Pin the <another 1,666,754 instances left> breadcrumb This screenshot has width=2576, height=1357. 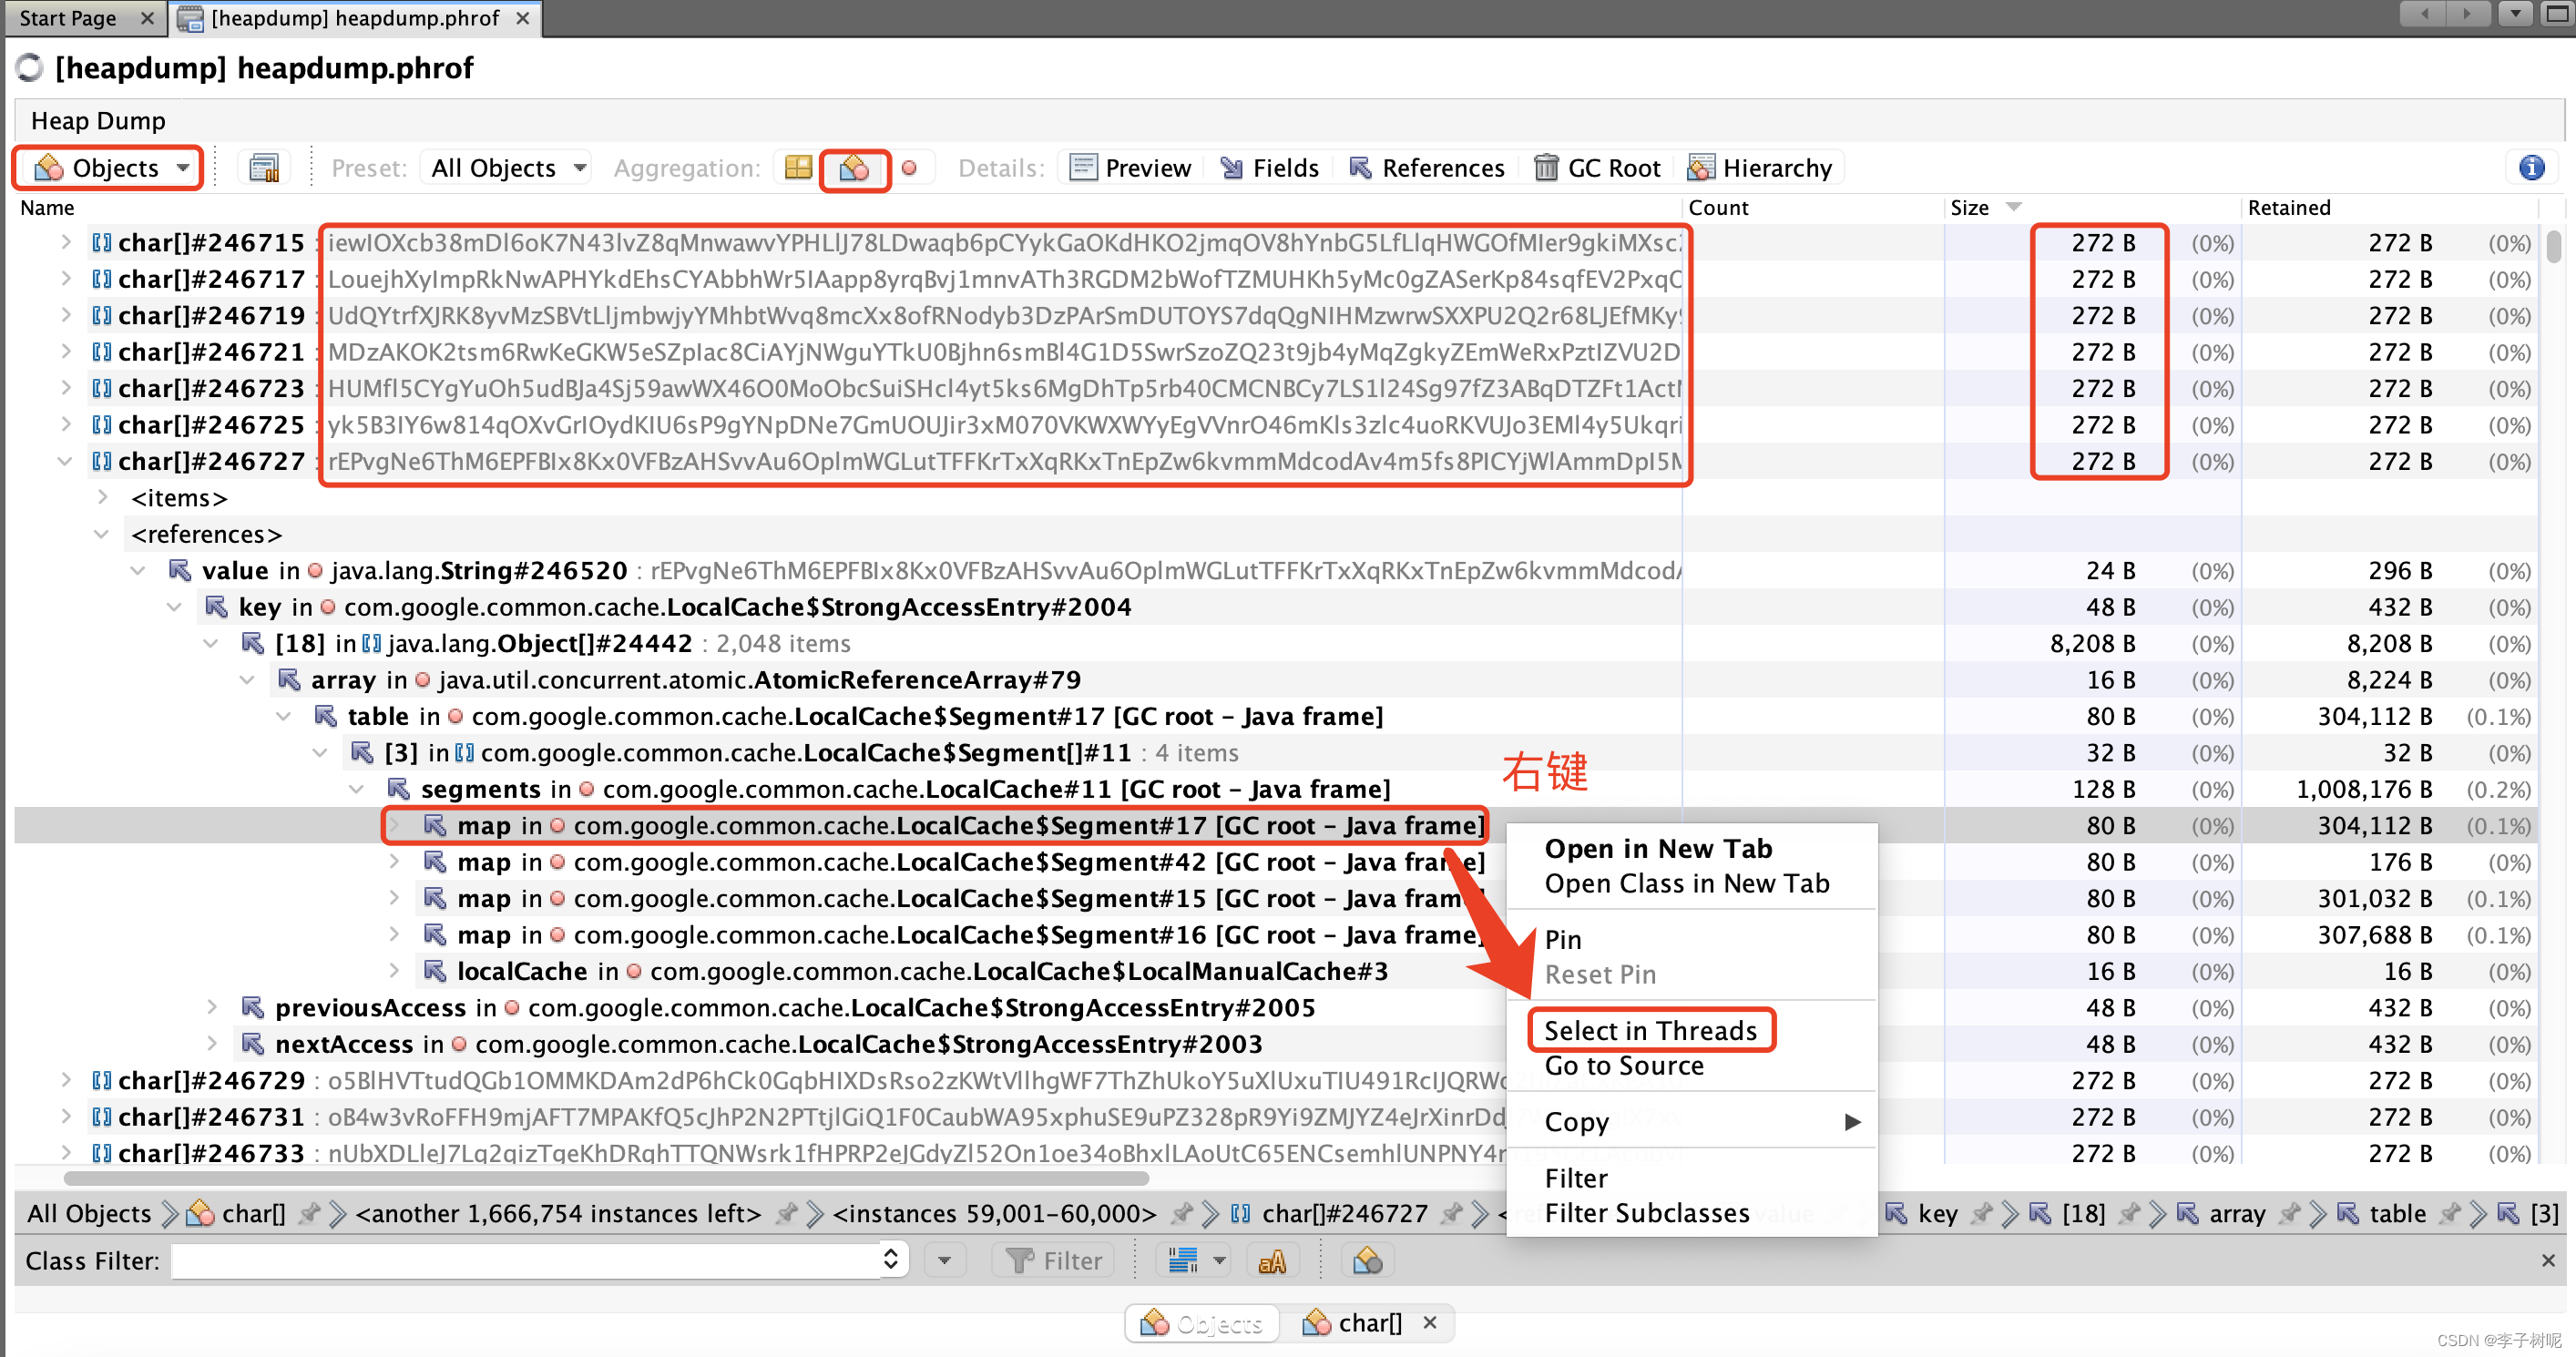(x=787, y=1213)
